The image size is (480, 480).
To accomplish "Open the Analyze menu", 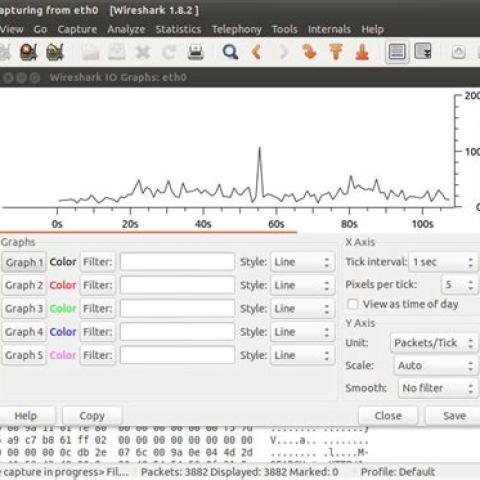I will [126, 29].
